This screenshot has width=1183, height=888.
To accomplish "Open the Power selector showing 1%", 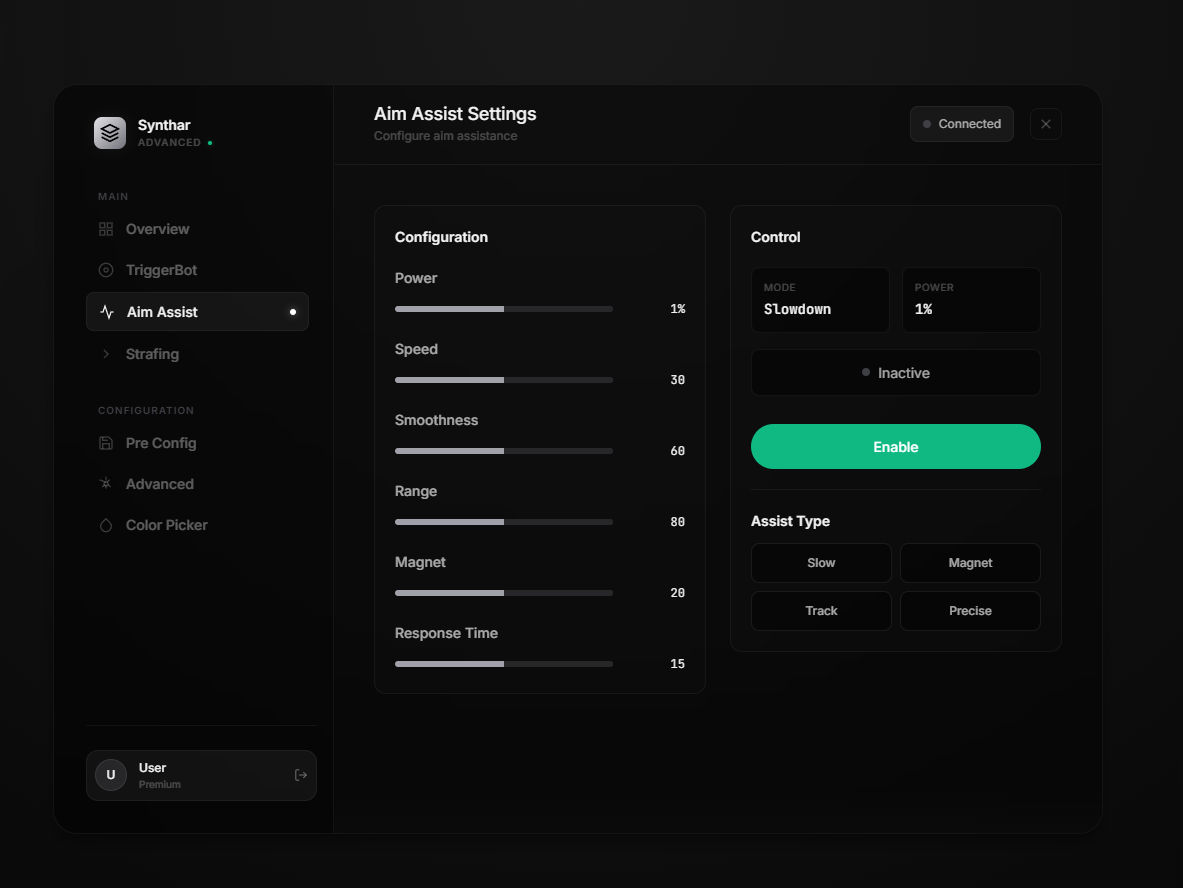I will pos(971,299).
